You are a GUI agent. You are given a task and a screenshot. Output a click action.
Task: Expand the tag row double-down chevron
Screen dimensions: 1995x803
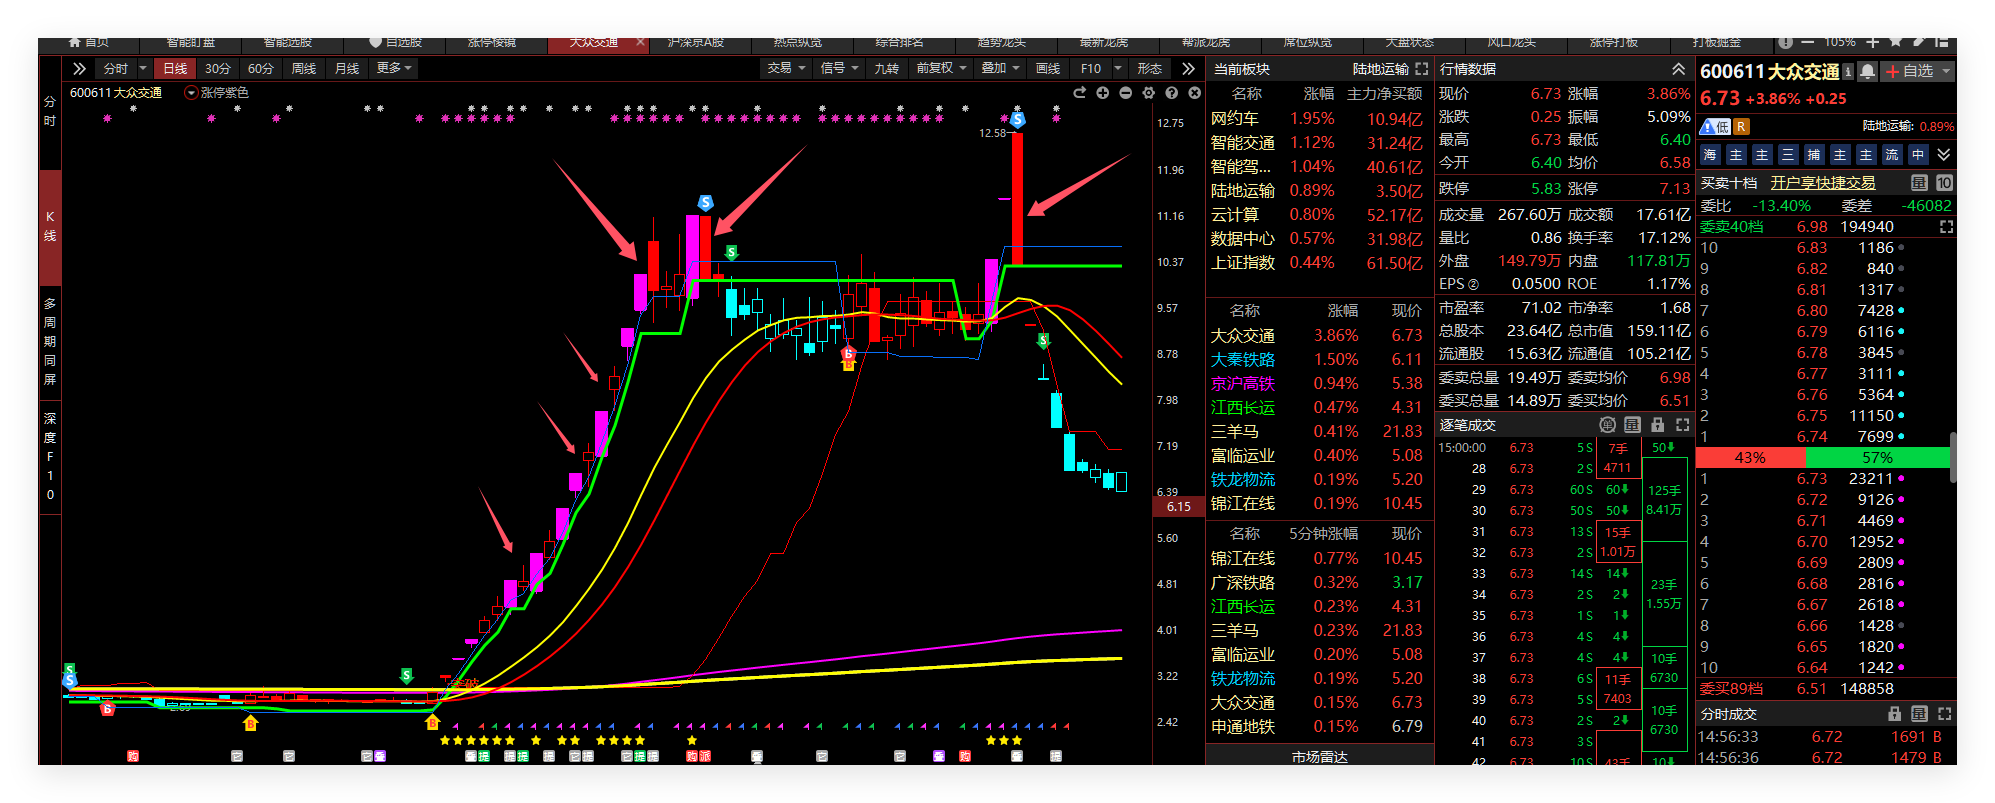point(1943,155)
